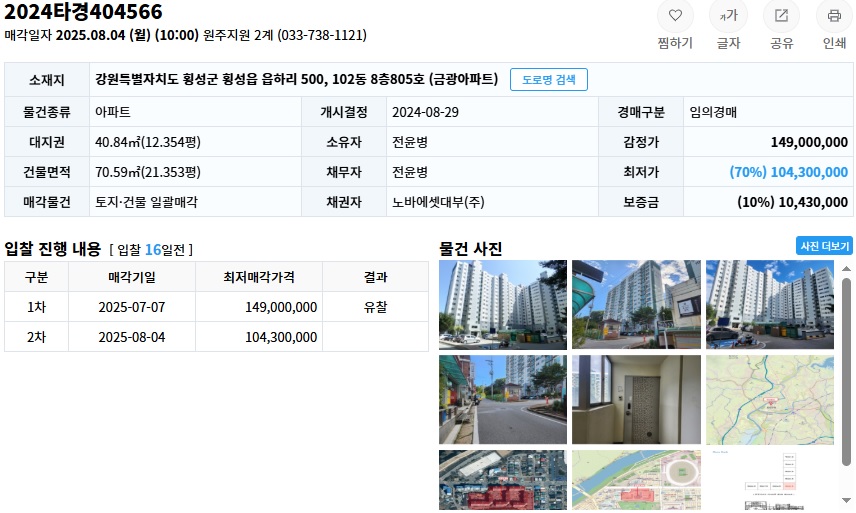856x513 pixels.
Task: Click the 유찰 result in 1차 row
Action: 376,307
